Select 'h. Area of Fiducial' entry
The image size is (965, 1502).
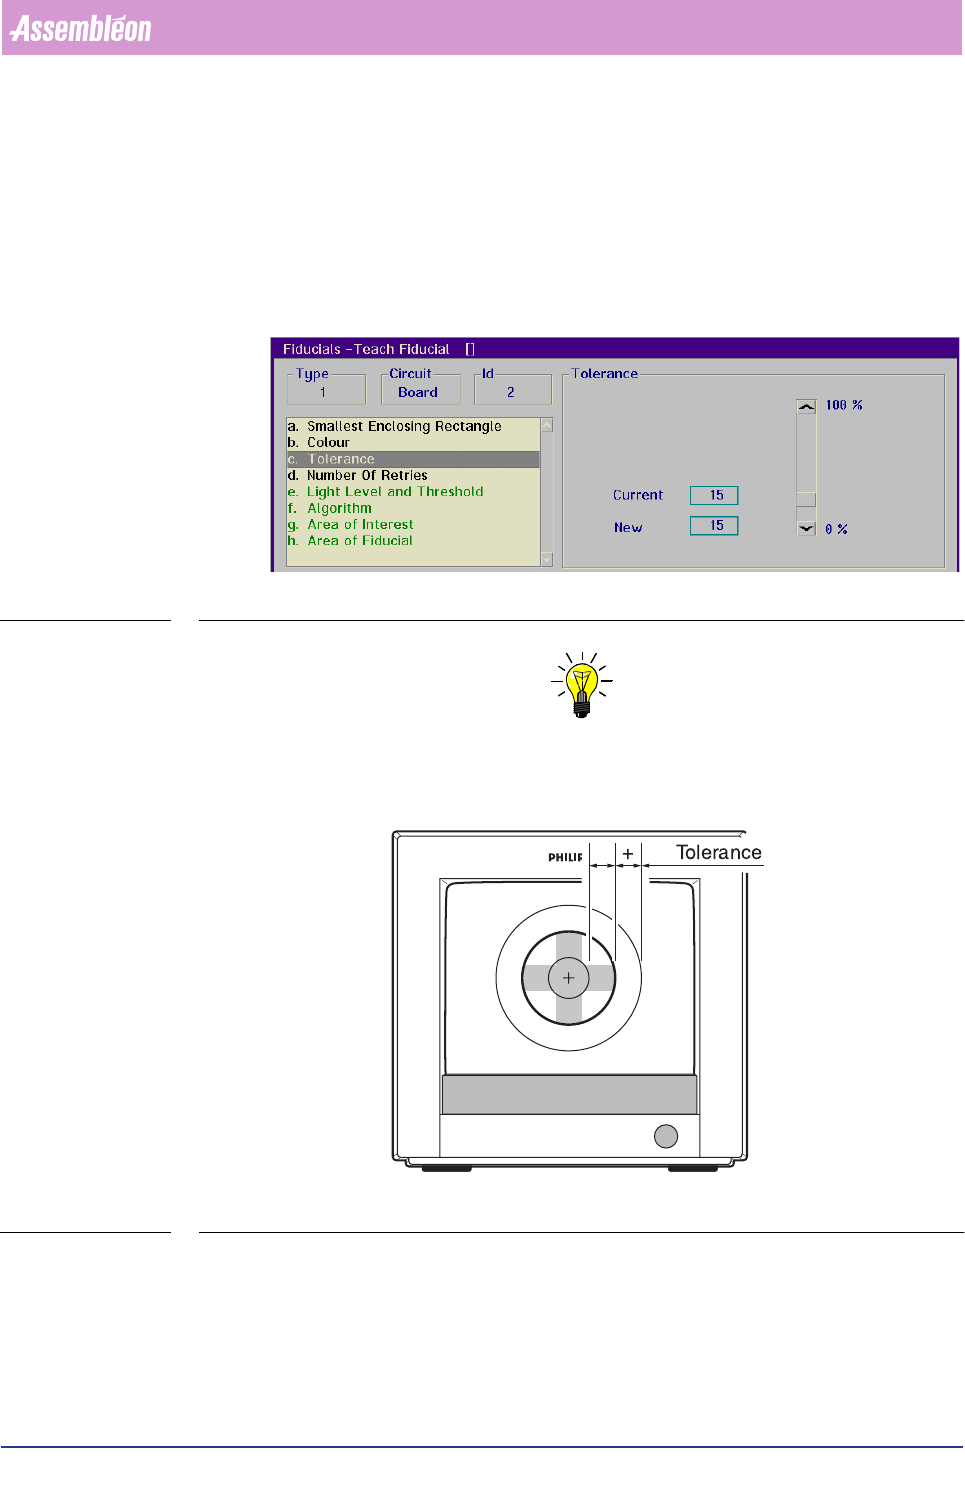click(x=413, y=541)
